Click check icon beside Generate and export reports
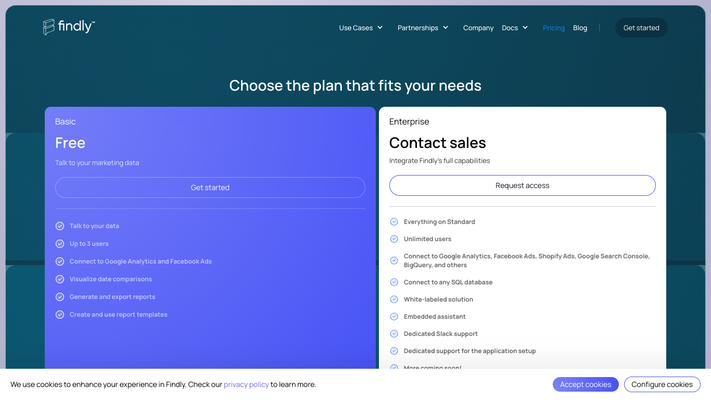Viewport: 711px width, 400px height. [60, 297]
